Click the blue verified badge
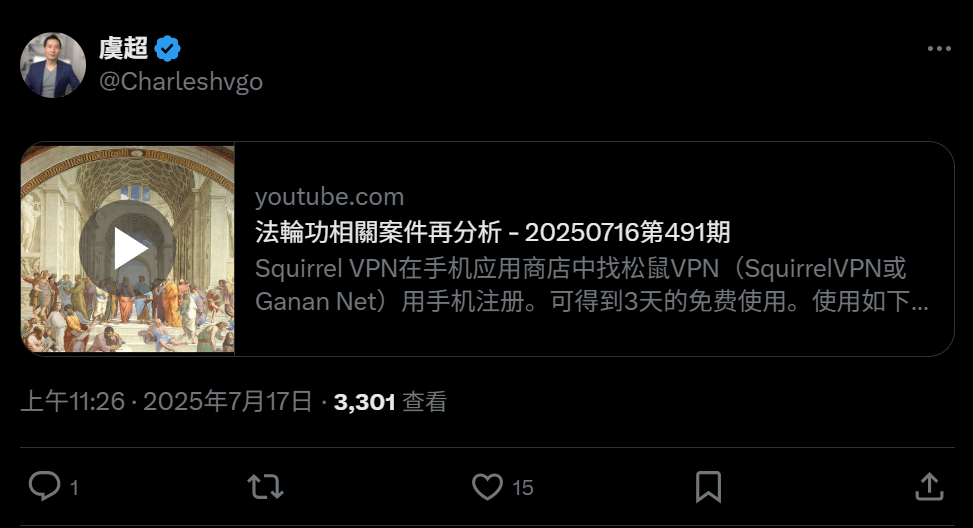Screen dimensions: 973x528 click(168, 48)
